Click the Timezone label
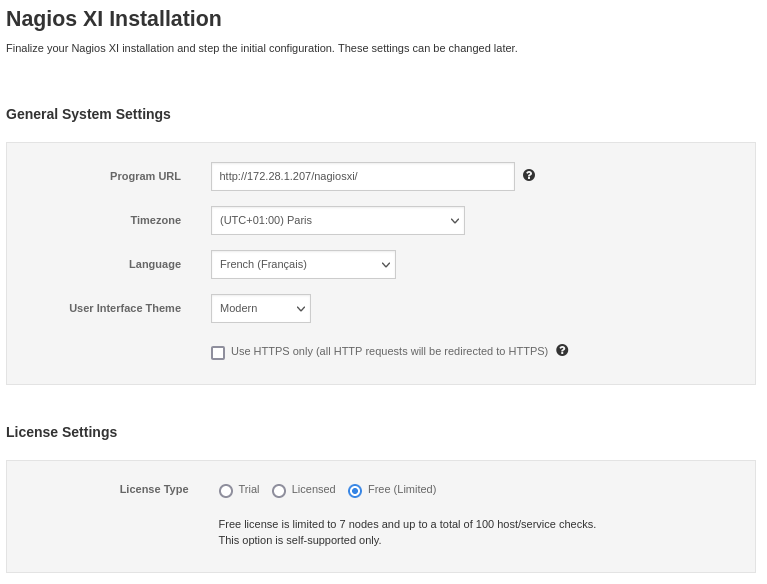The image size is (767, 584). point(156,221)
